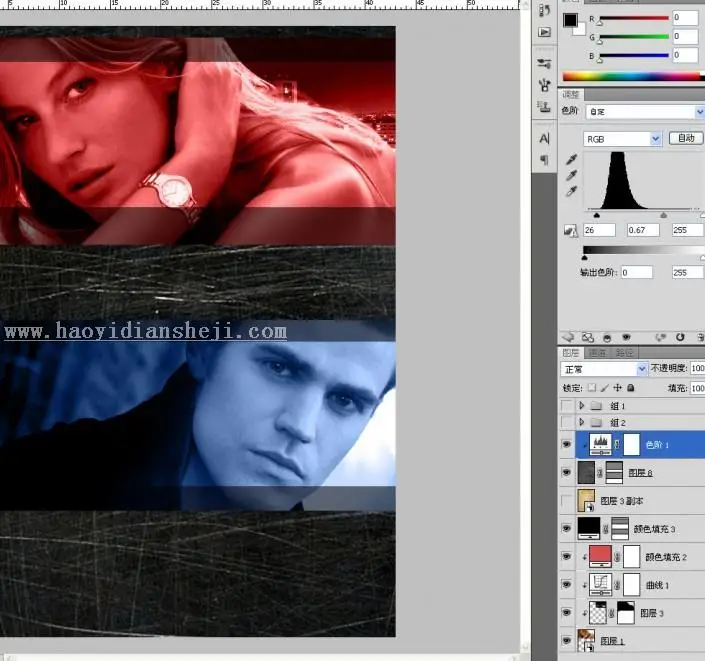Select the 曲线 1 curves thumbnail

pyautogui.click(x=601, y=585)
